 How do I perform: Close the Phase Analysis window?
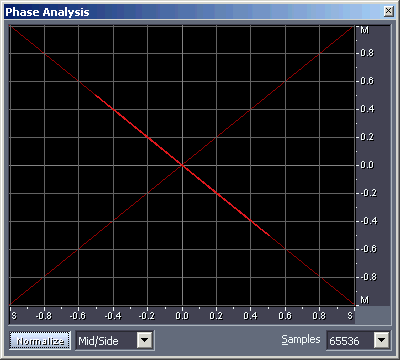(x=389, y=12)
